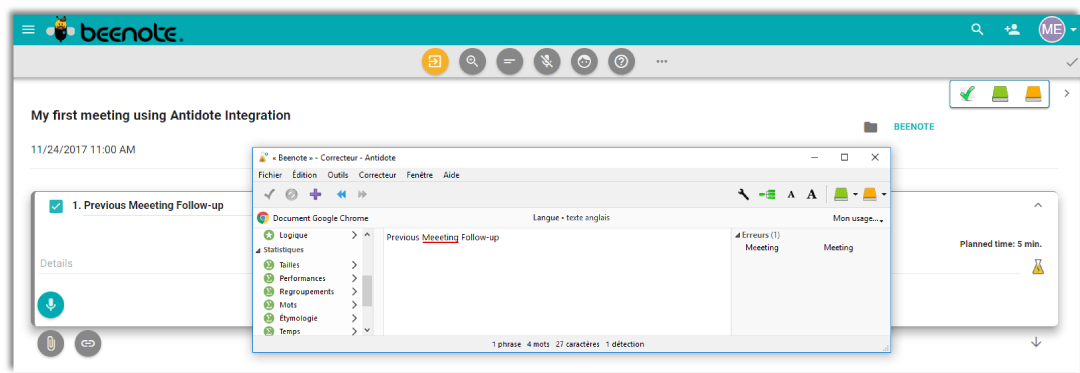The height and width of the screenshot is (373, 1080).
Task: Click the gray next detection arrows
Action: click(x=362, y=195)
